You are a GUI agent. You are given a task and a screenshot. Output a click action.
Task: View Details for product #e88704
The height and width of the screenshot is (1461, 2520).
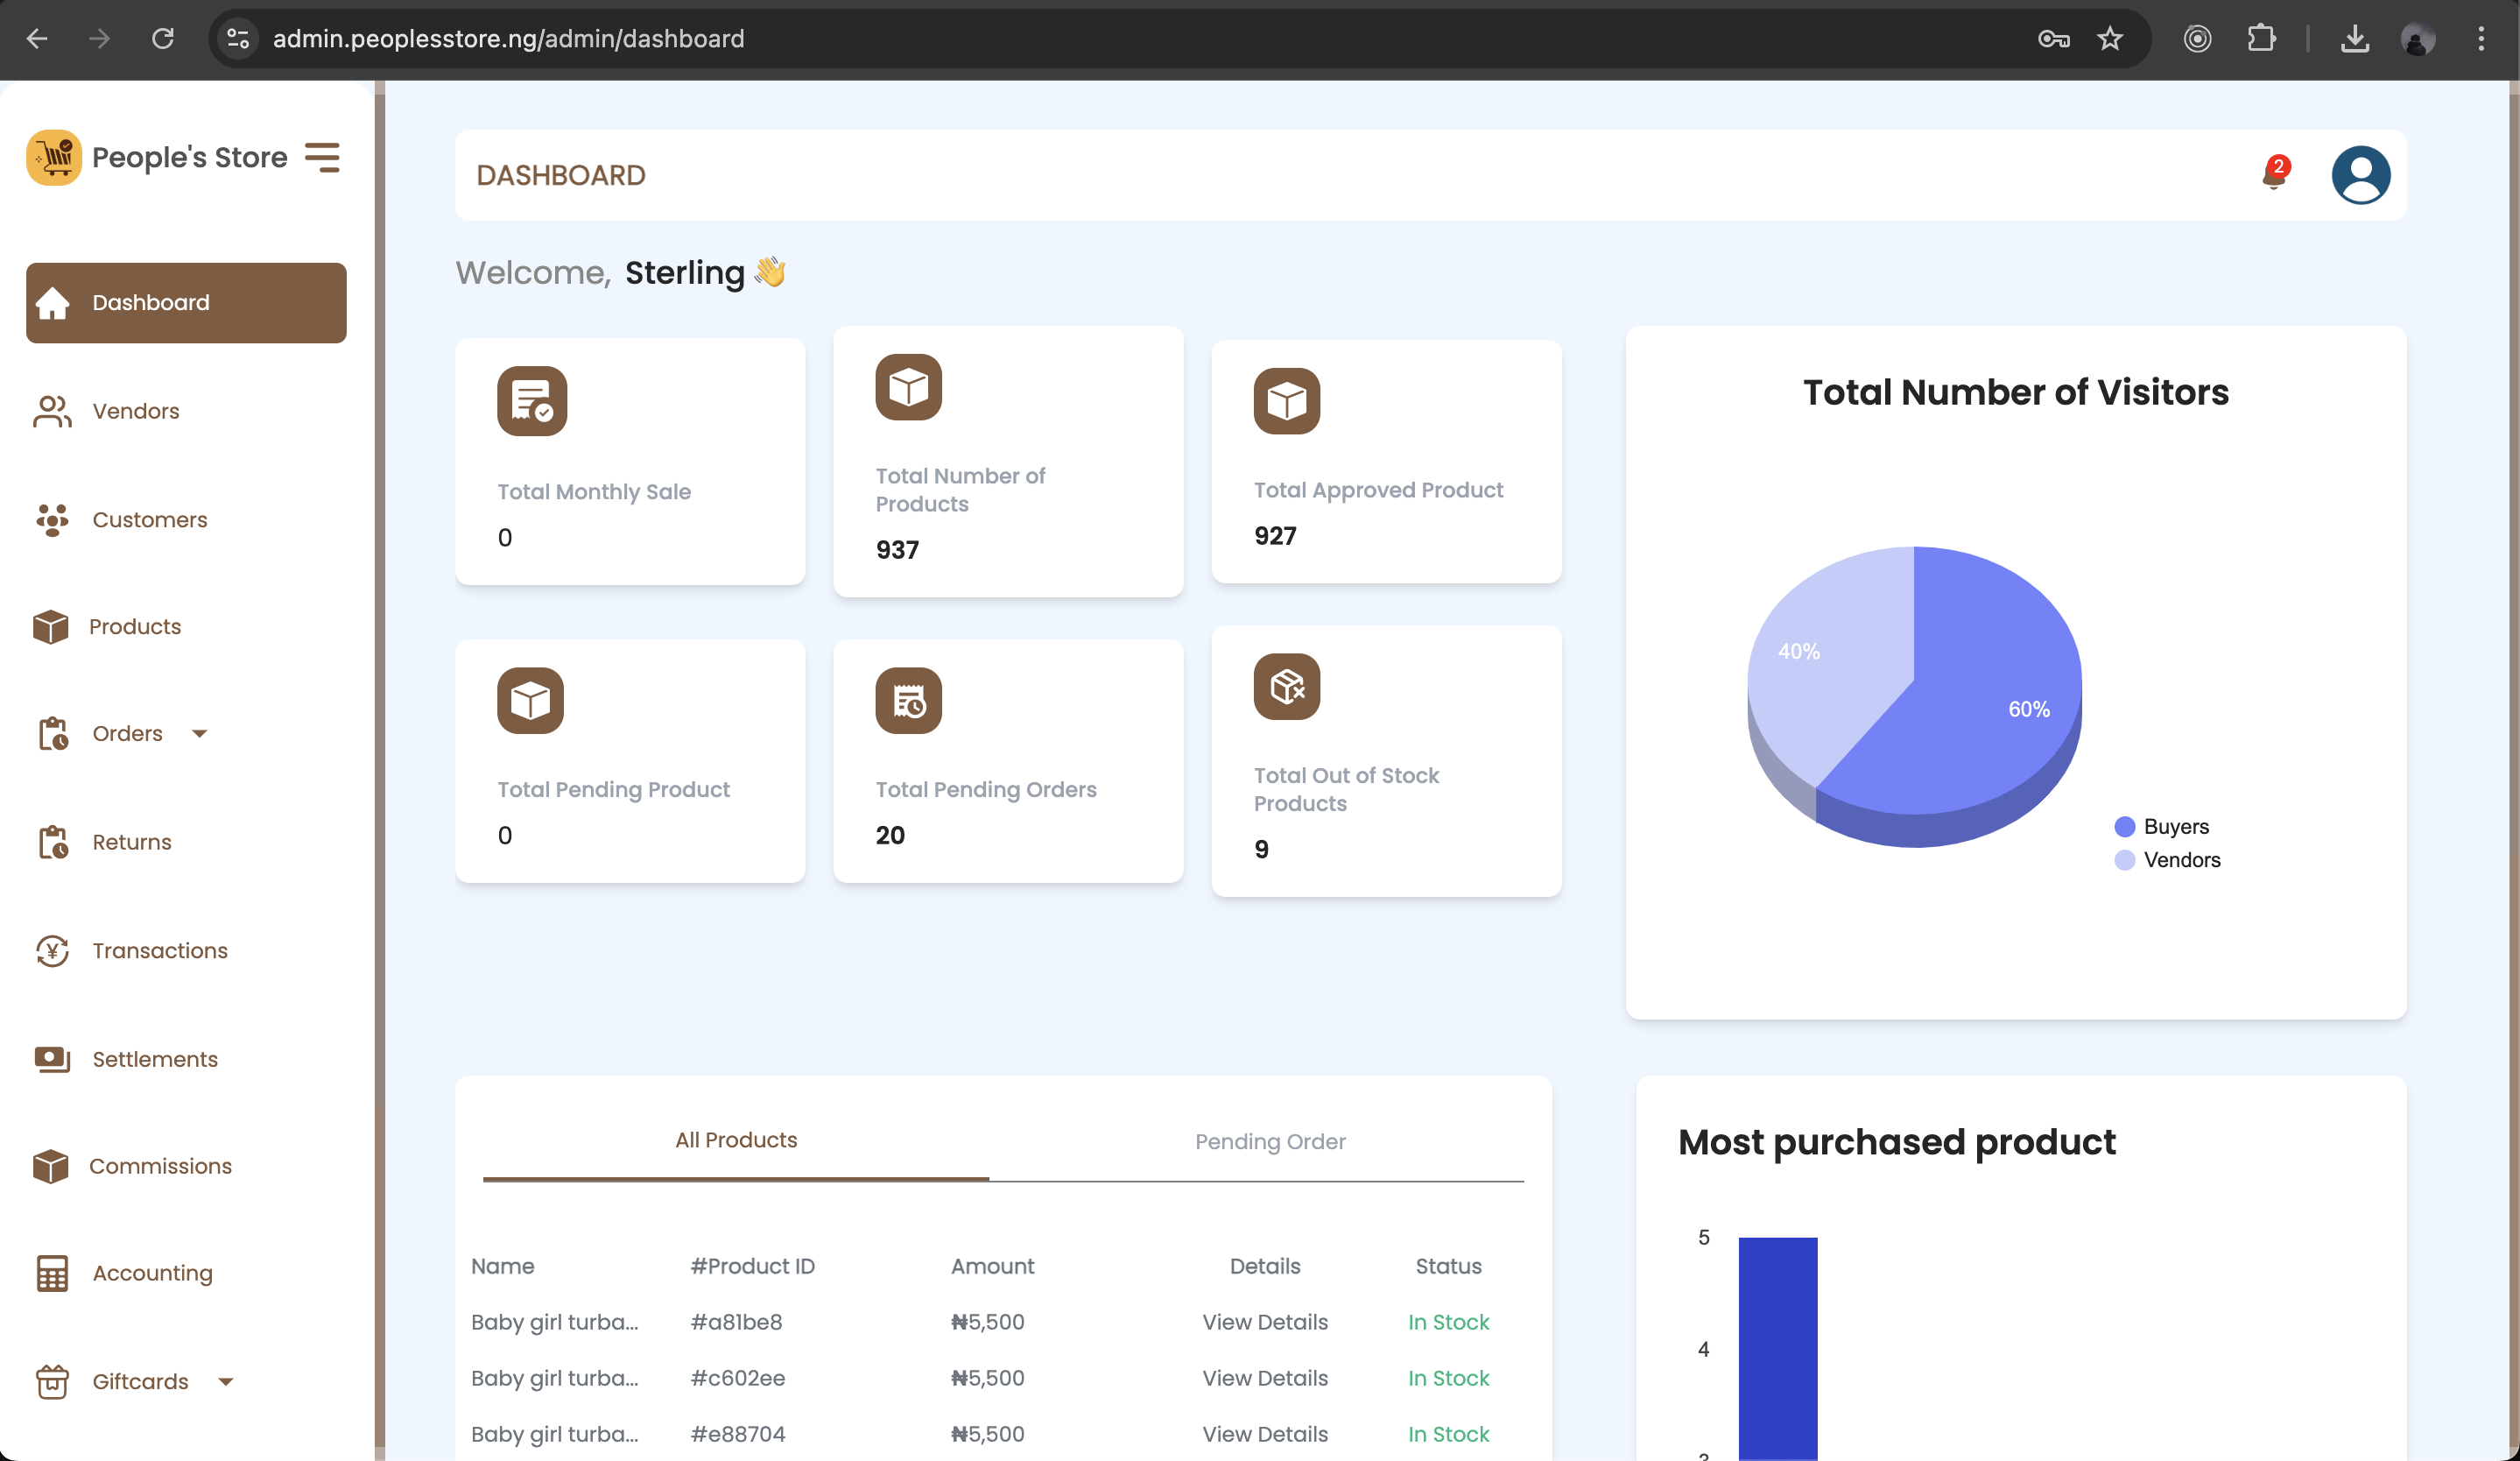(x=1264, y=1434)
